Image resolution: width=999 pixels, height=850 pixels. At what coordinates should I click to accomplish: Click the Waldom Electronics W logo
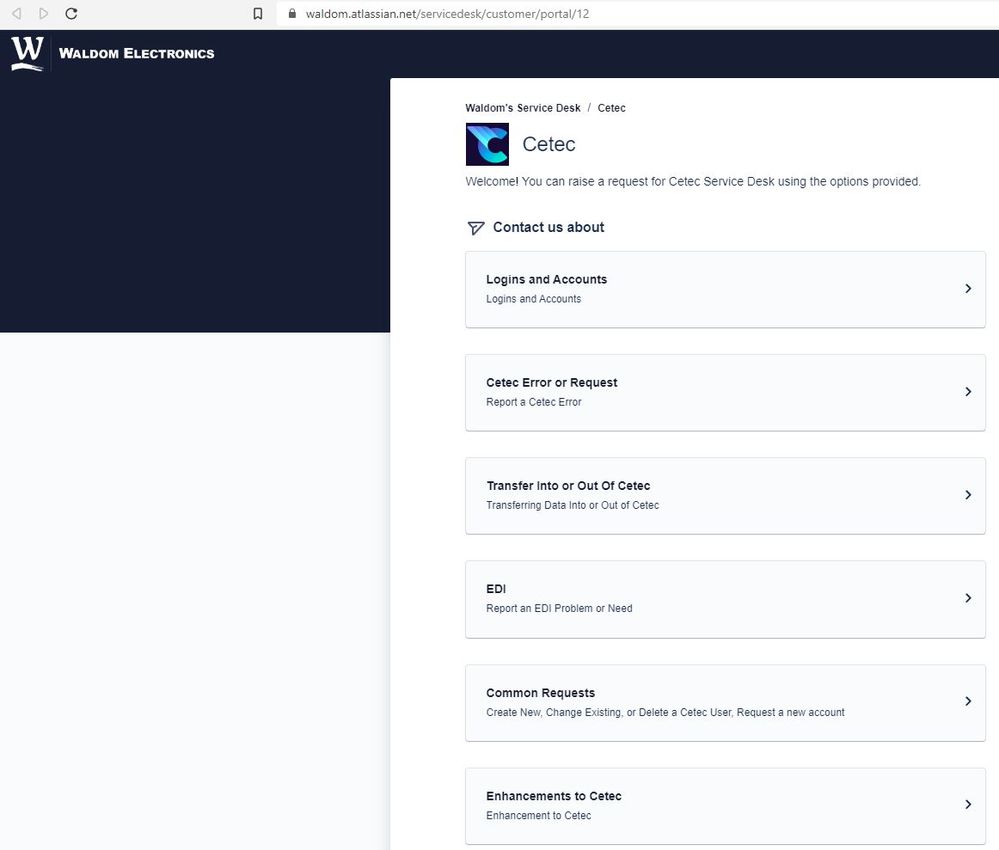coord(25,52)
